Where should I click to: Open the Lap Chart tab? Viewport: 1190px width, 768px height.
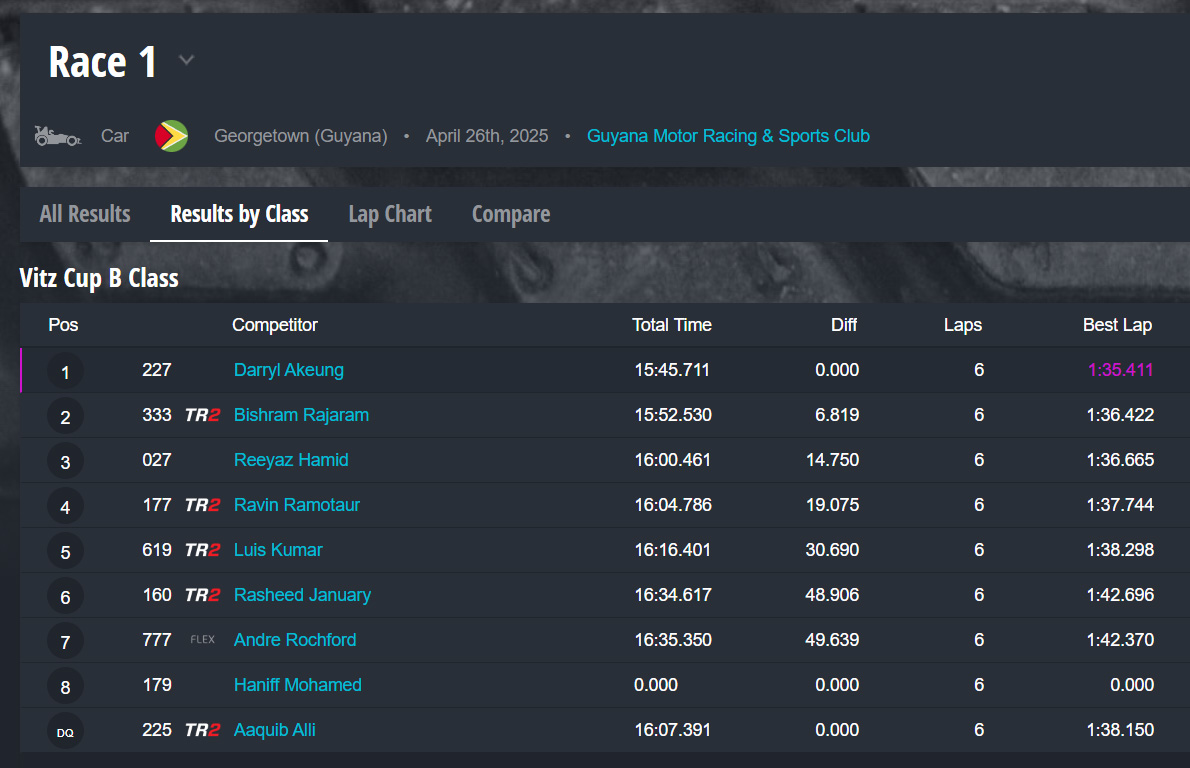[390, 214]
